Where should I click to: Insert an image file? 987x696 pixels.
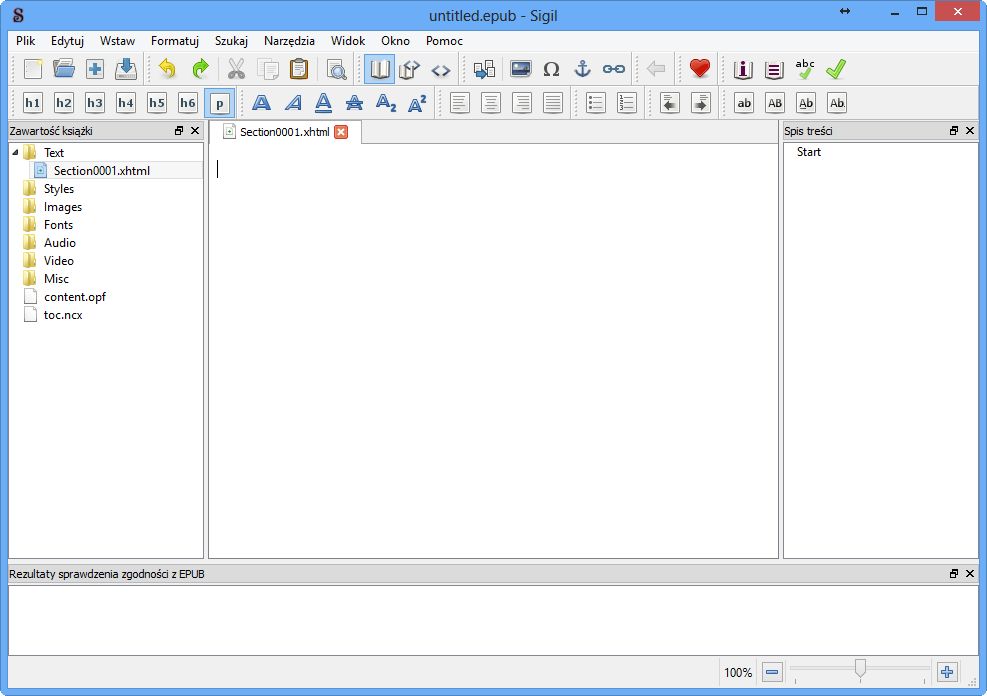(521, 69)
